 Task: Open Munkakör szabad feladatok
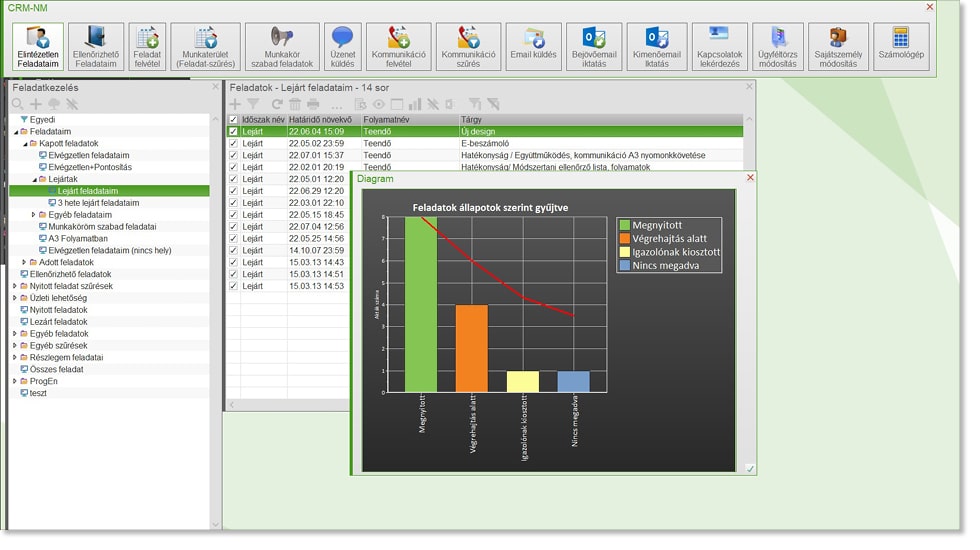[282, 47]
